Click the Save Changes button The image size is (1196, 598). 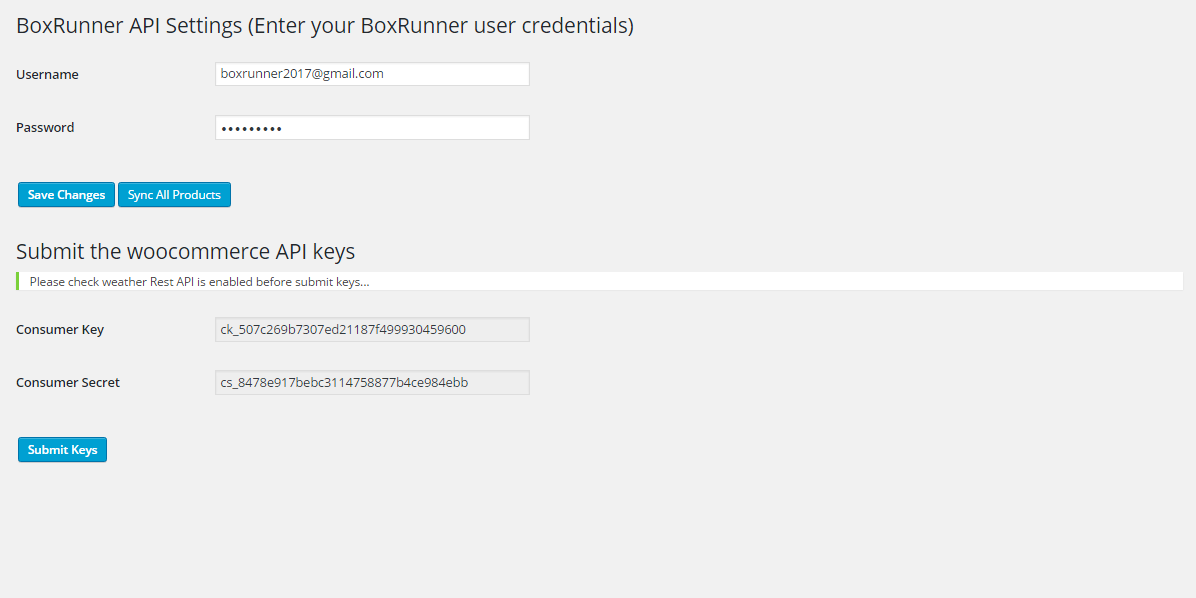pyautogui.click(x=66, y=195)
